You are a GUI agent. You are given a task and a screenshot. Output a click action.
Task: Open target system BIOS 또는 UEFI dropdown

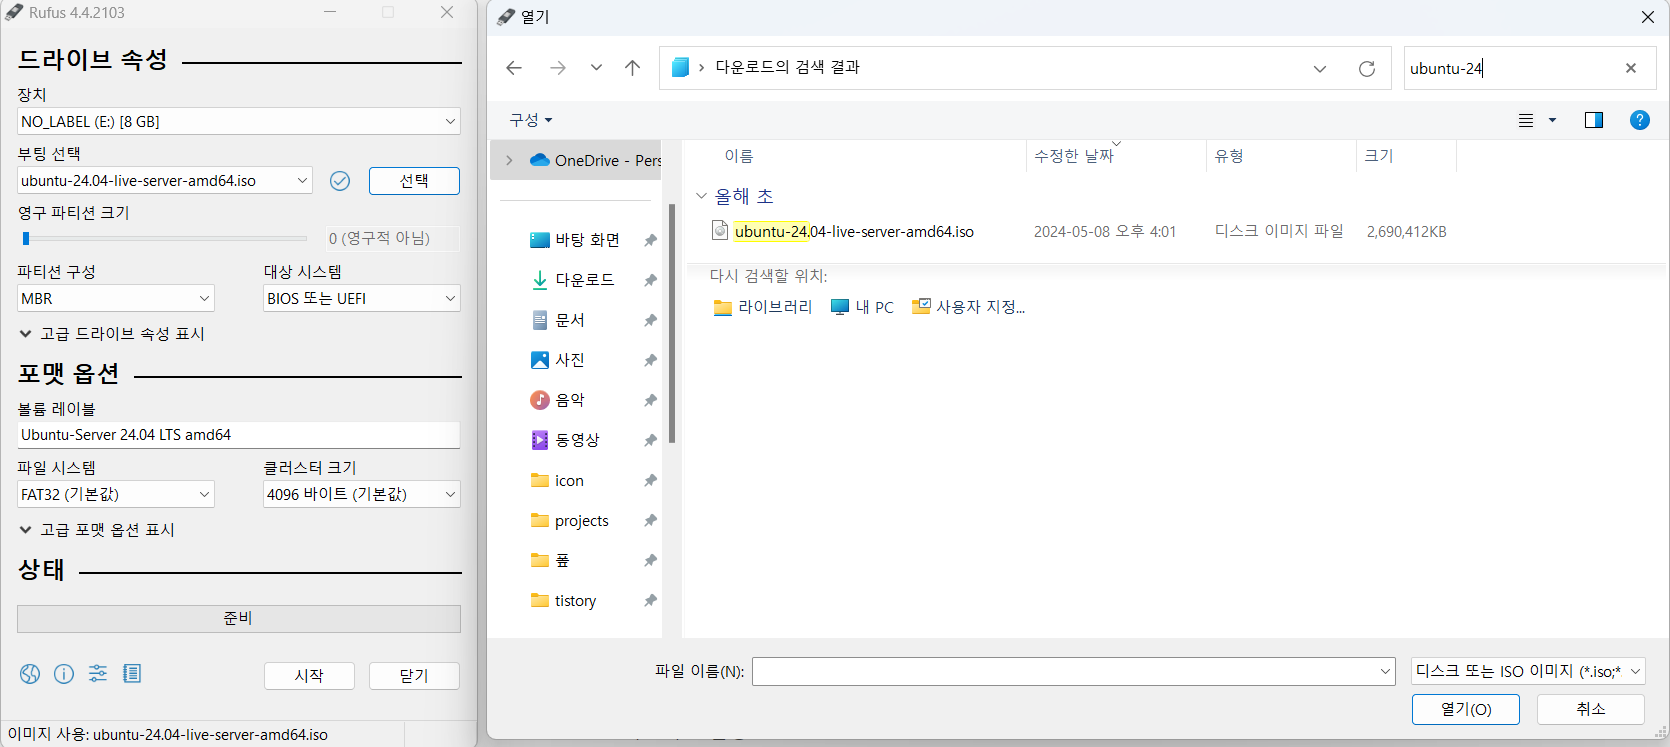(x=362, y=298)
